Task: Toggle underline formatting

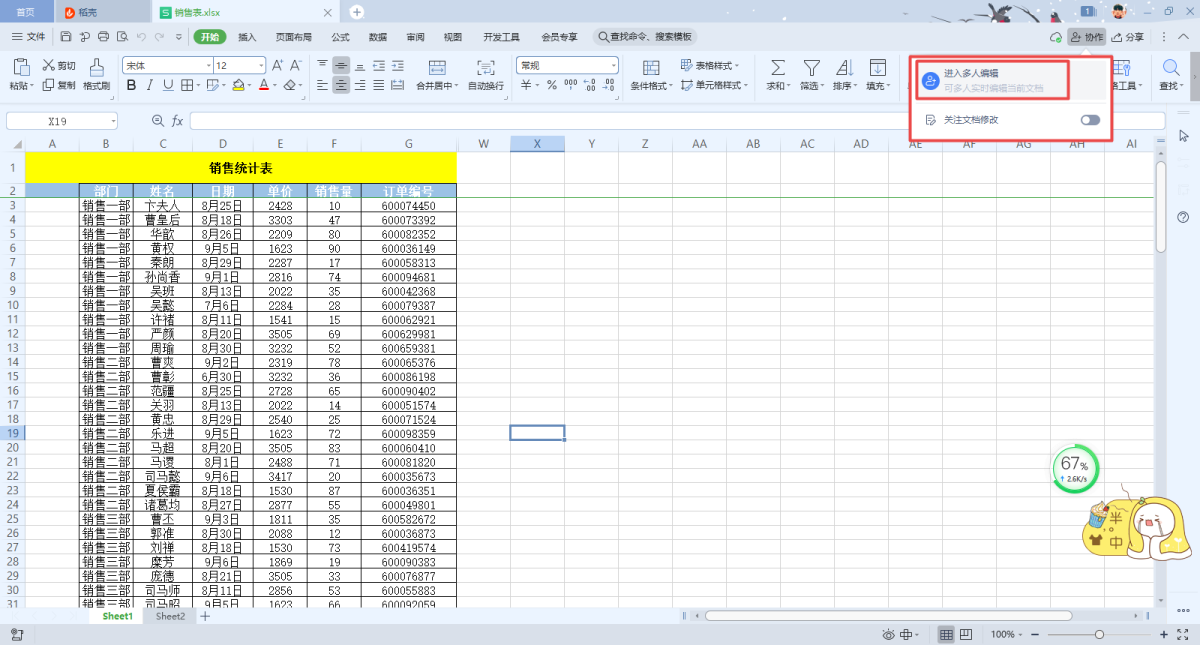Action: (x=168, y=86)
